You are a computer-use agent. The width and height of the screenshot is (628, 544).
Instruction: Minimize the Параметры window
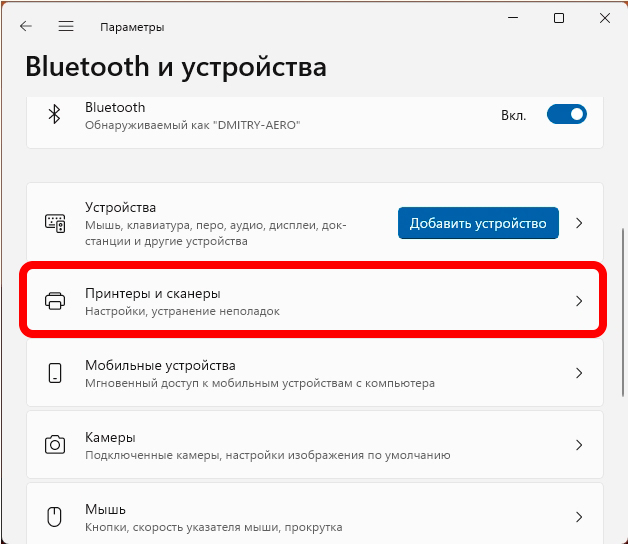point(513,18)
